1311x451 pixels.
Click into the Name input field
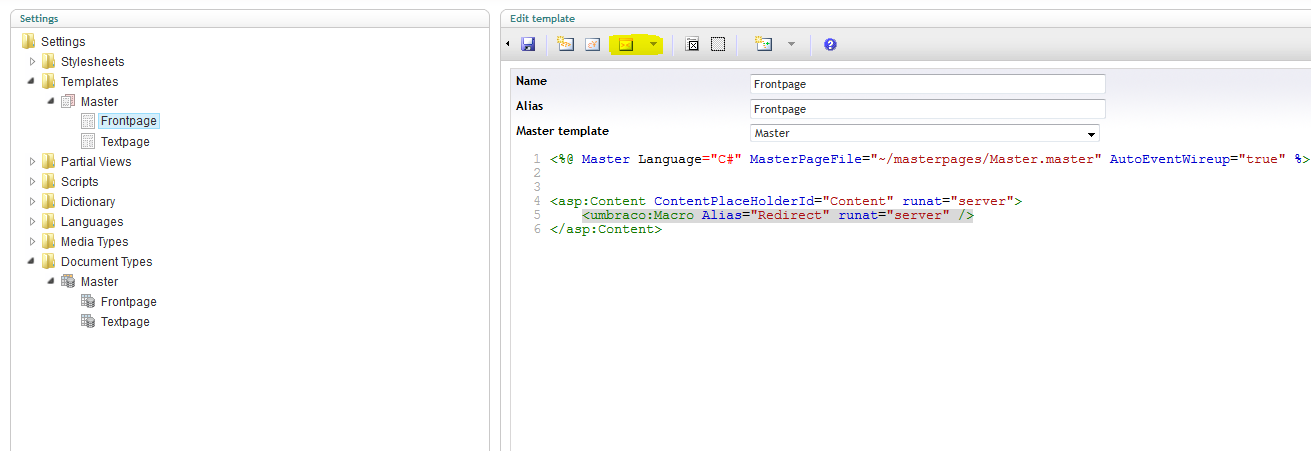coord(928,84)
